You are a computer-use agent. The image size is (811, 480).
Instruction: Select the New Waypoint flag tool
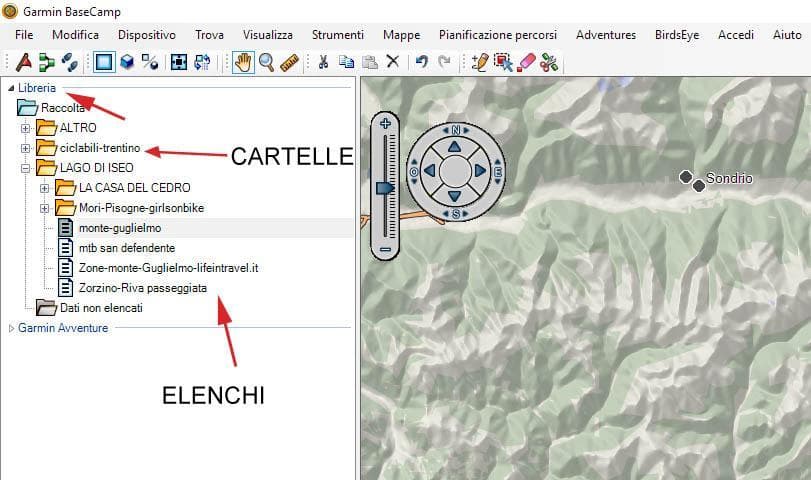(24, 63)
